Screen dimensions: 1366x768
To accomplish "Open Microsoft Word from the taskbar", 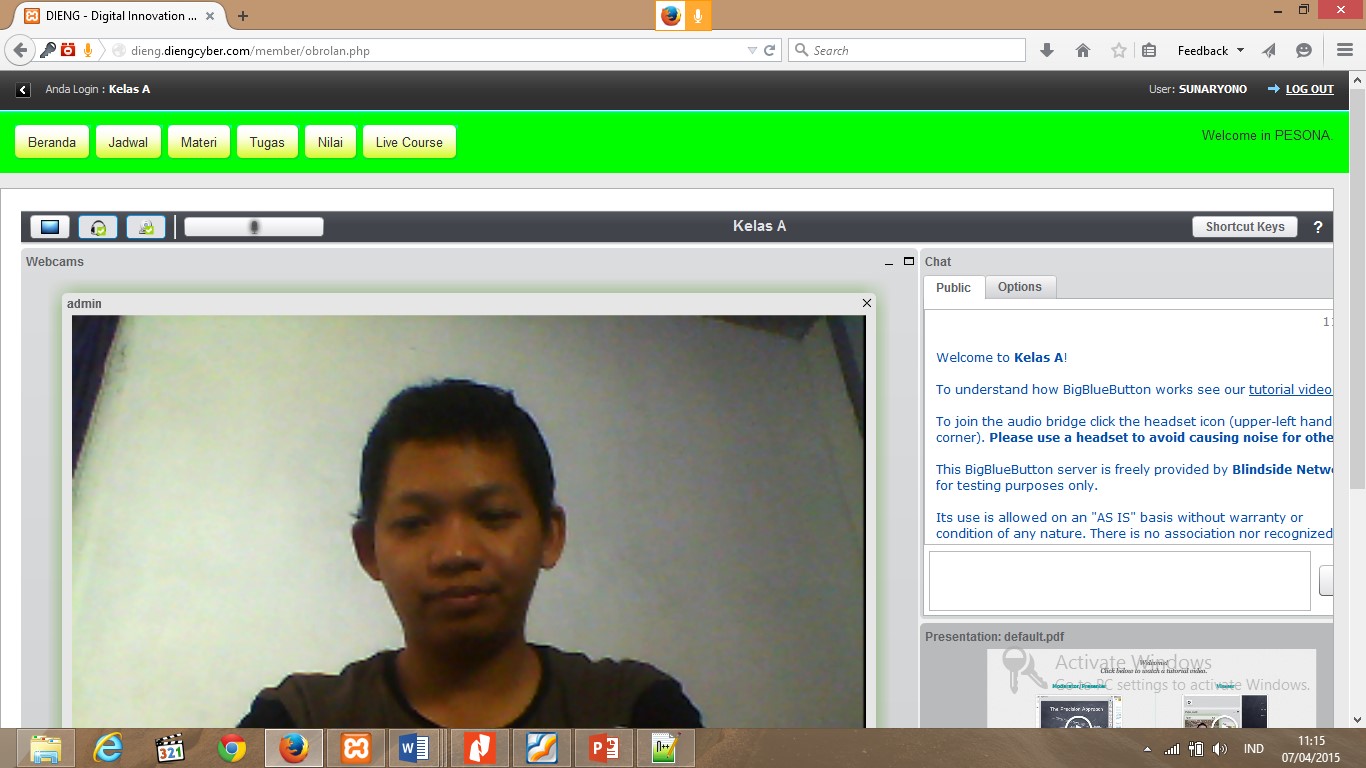I will click(x=416, y=747).
